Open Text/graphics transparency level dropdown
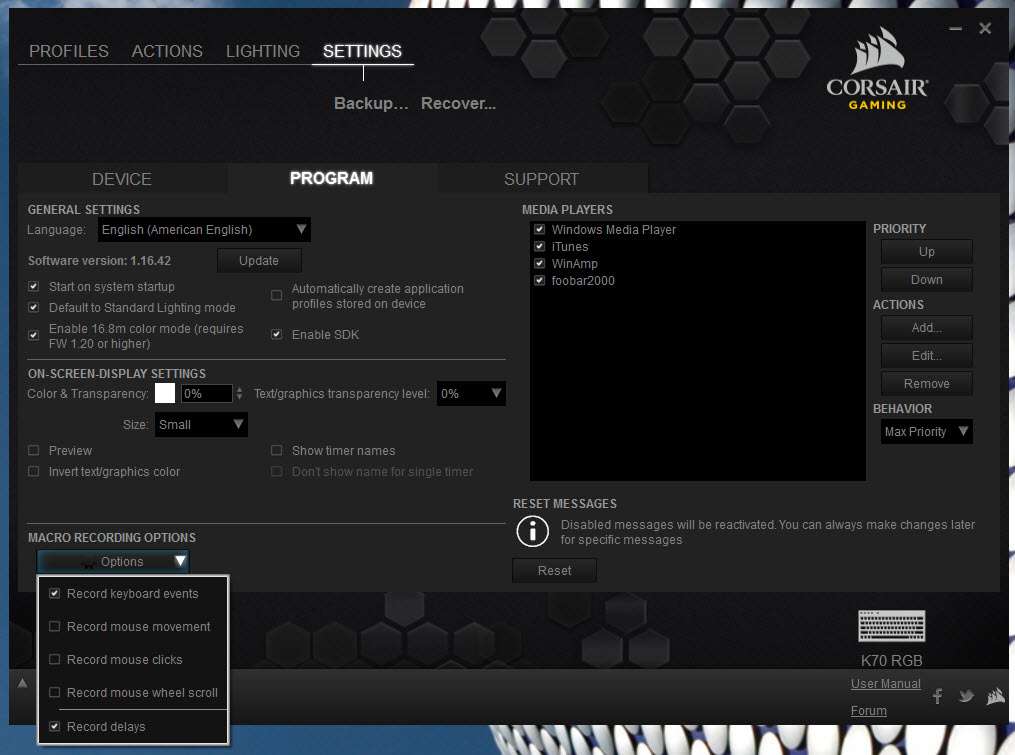The height and width of the screenshot is (755, 1015). coord(471,393)
